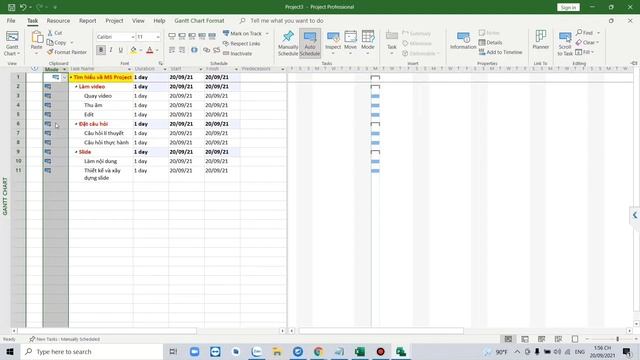Activate the Format Painter tool
The width and height of the screenshot is (640, 360).
tap(67, 52)
